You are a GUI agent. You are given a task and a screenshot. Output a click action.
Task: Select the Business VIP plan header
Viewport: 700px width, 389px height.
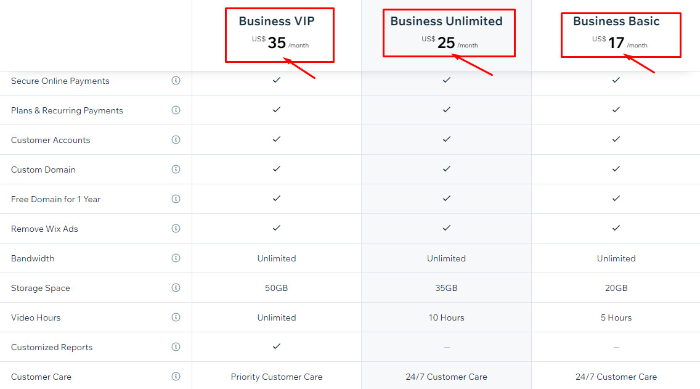(277, 21)
